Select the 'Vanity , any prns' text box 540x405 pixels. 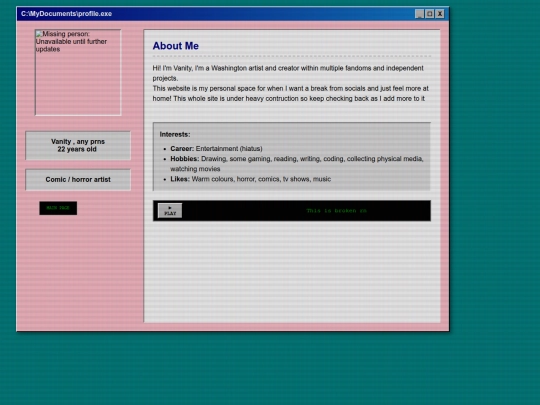coord(78,145)
